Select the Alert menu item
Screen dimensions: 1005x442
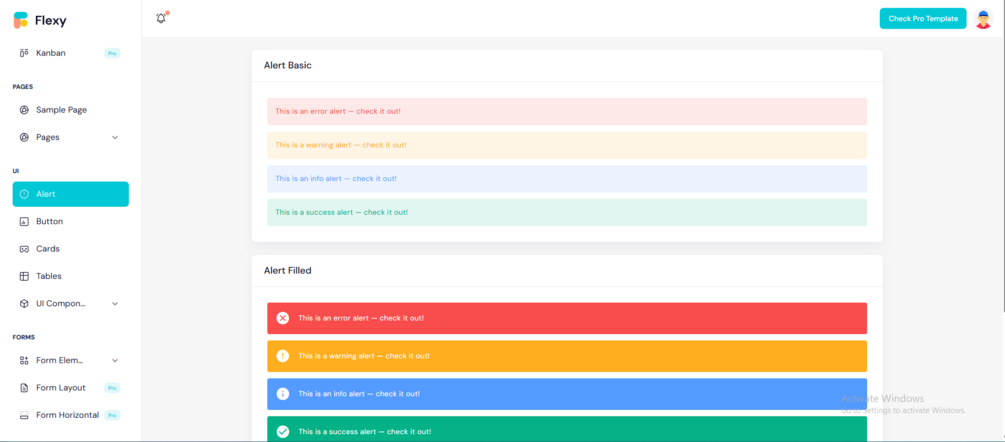[71, 194]
